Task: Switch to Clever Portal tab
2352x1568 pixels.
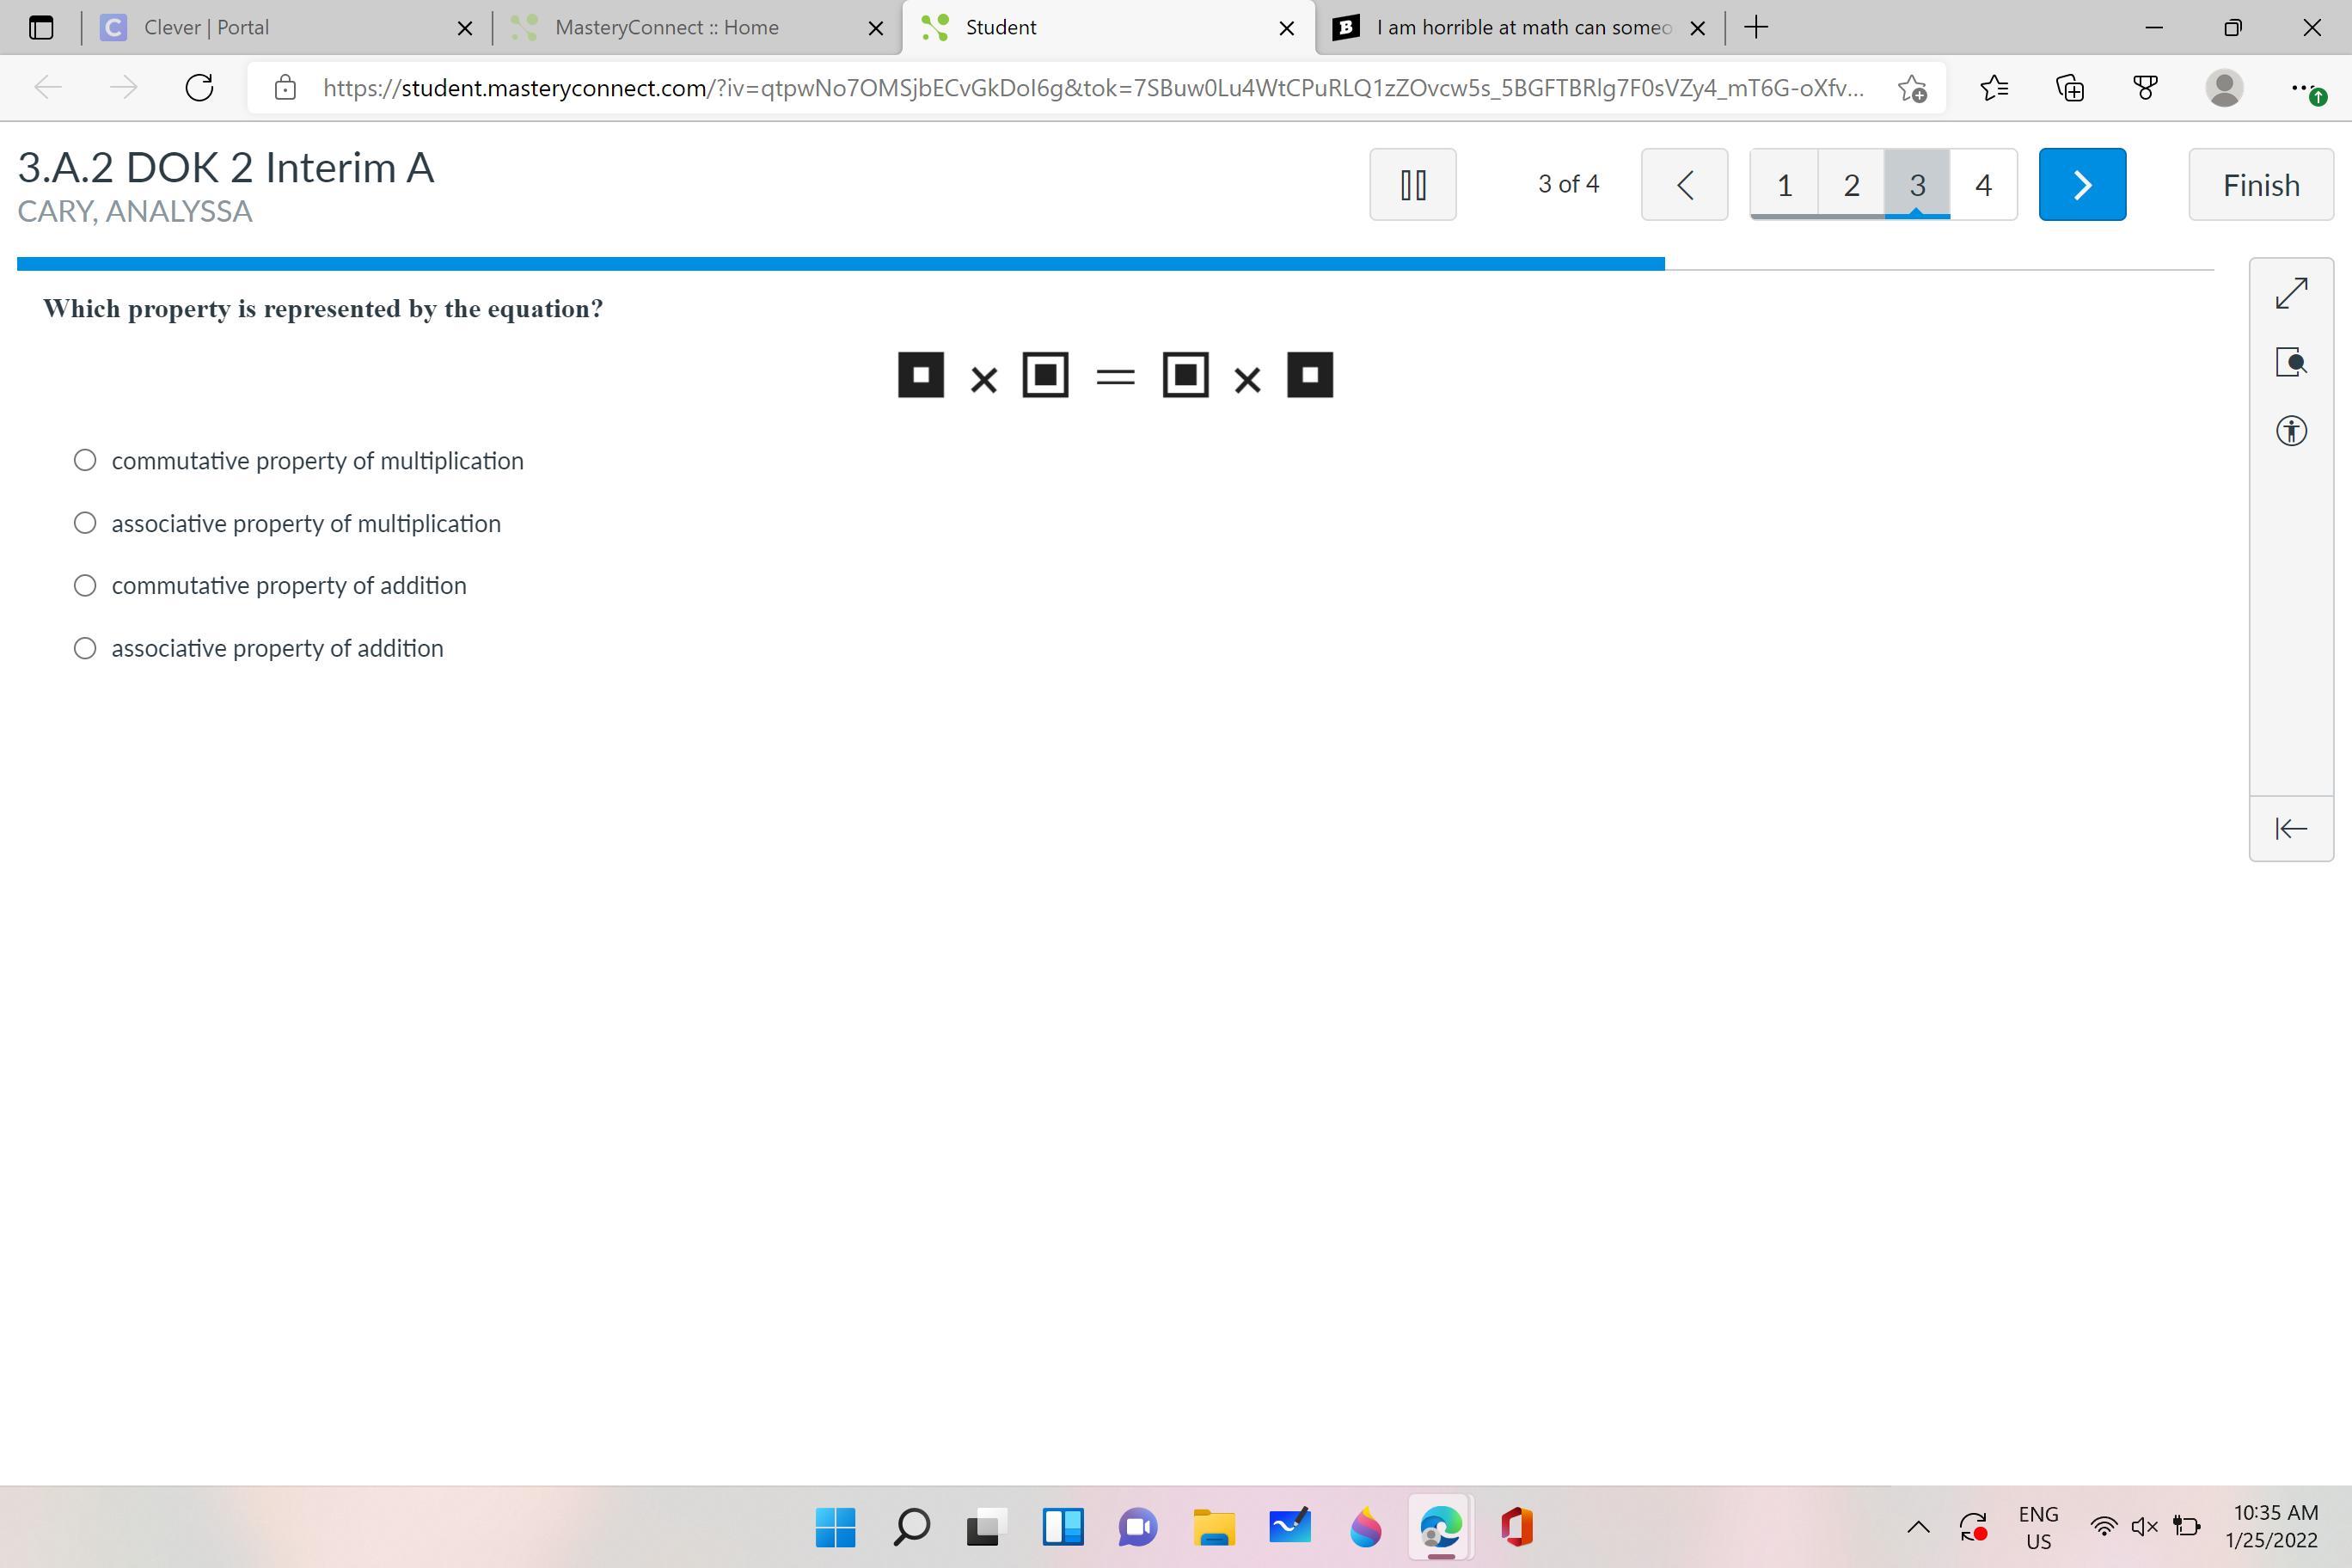Action: point(206,28)
